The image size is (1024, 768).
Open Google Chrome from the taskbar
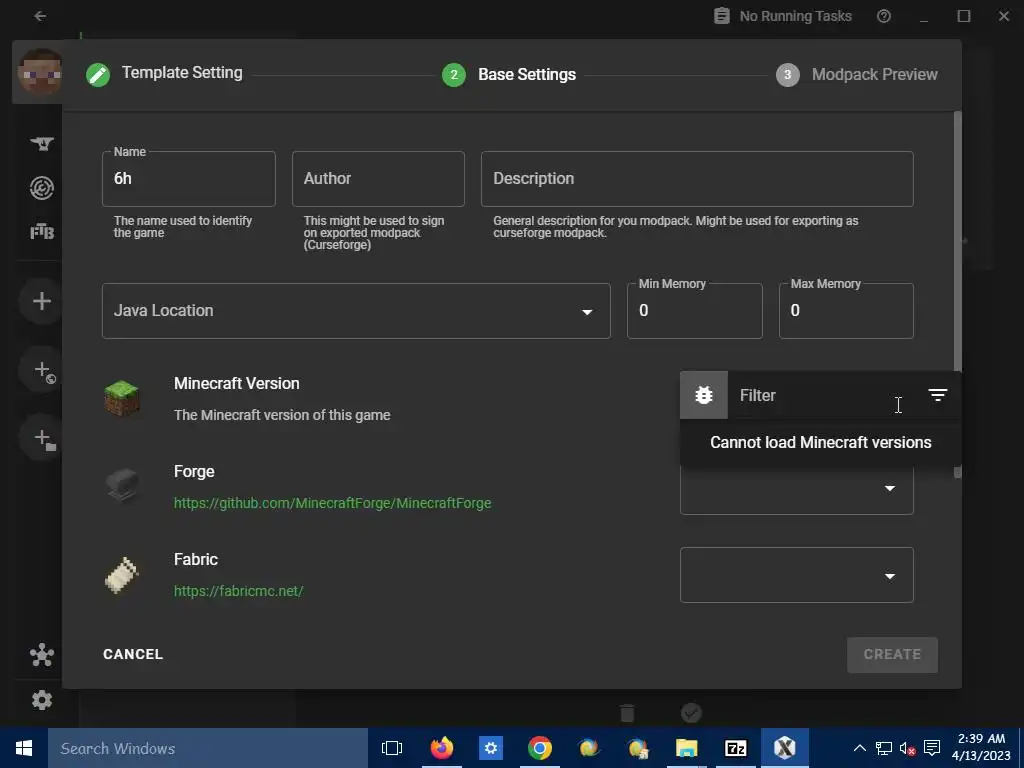539,748
